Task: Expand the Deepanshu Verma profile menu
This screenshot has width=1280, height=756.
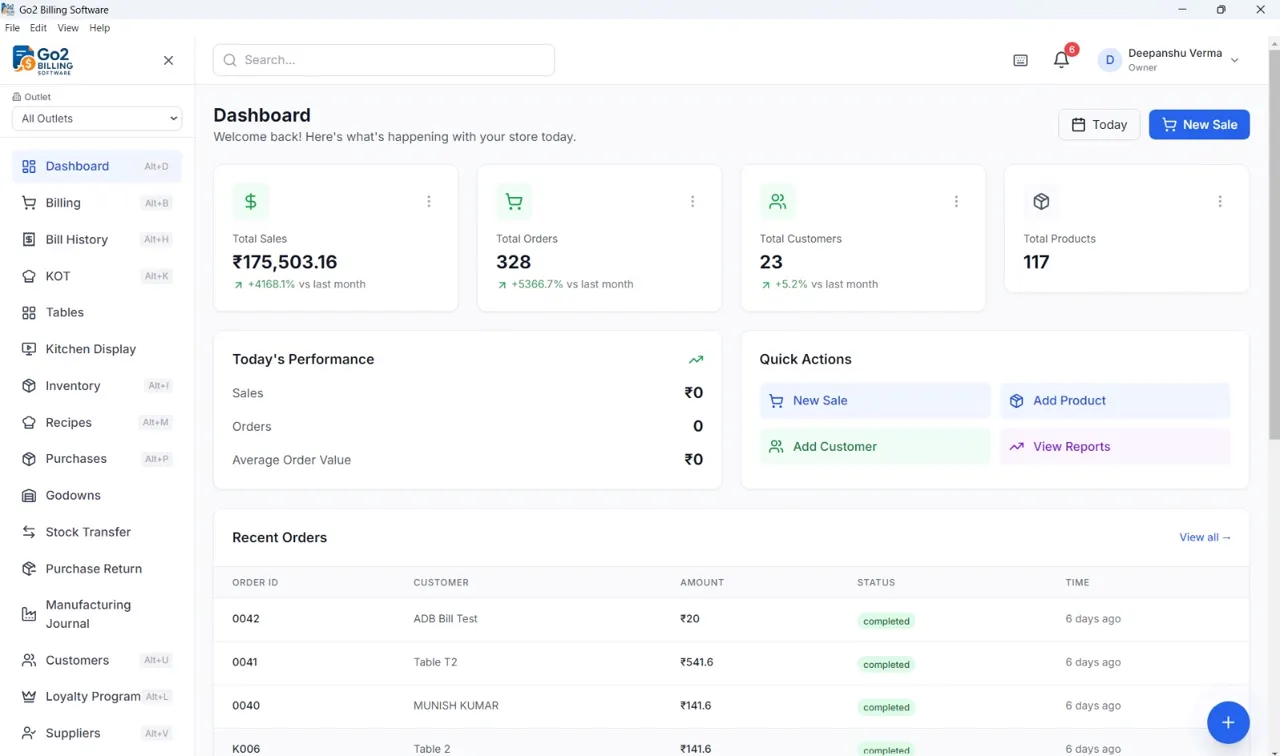Action: point(1170,60)
